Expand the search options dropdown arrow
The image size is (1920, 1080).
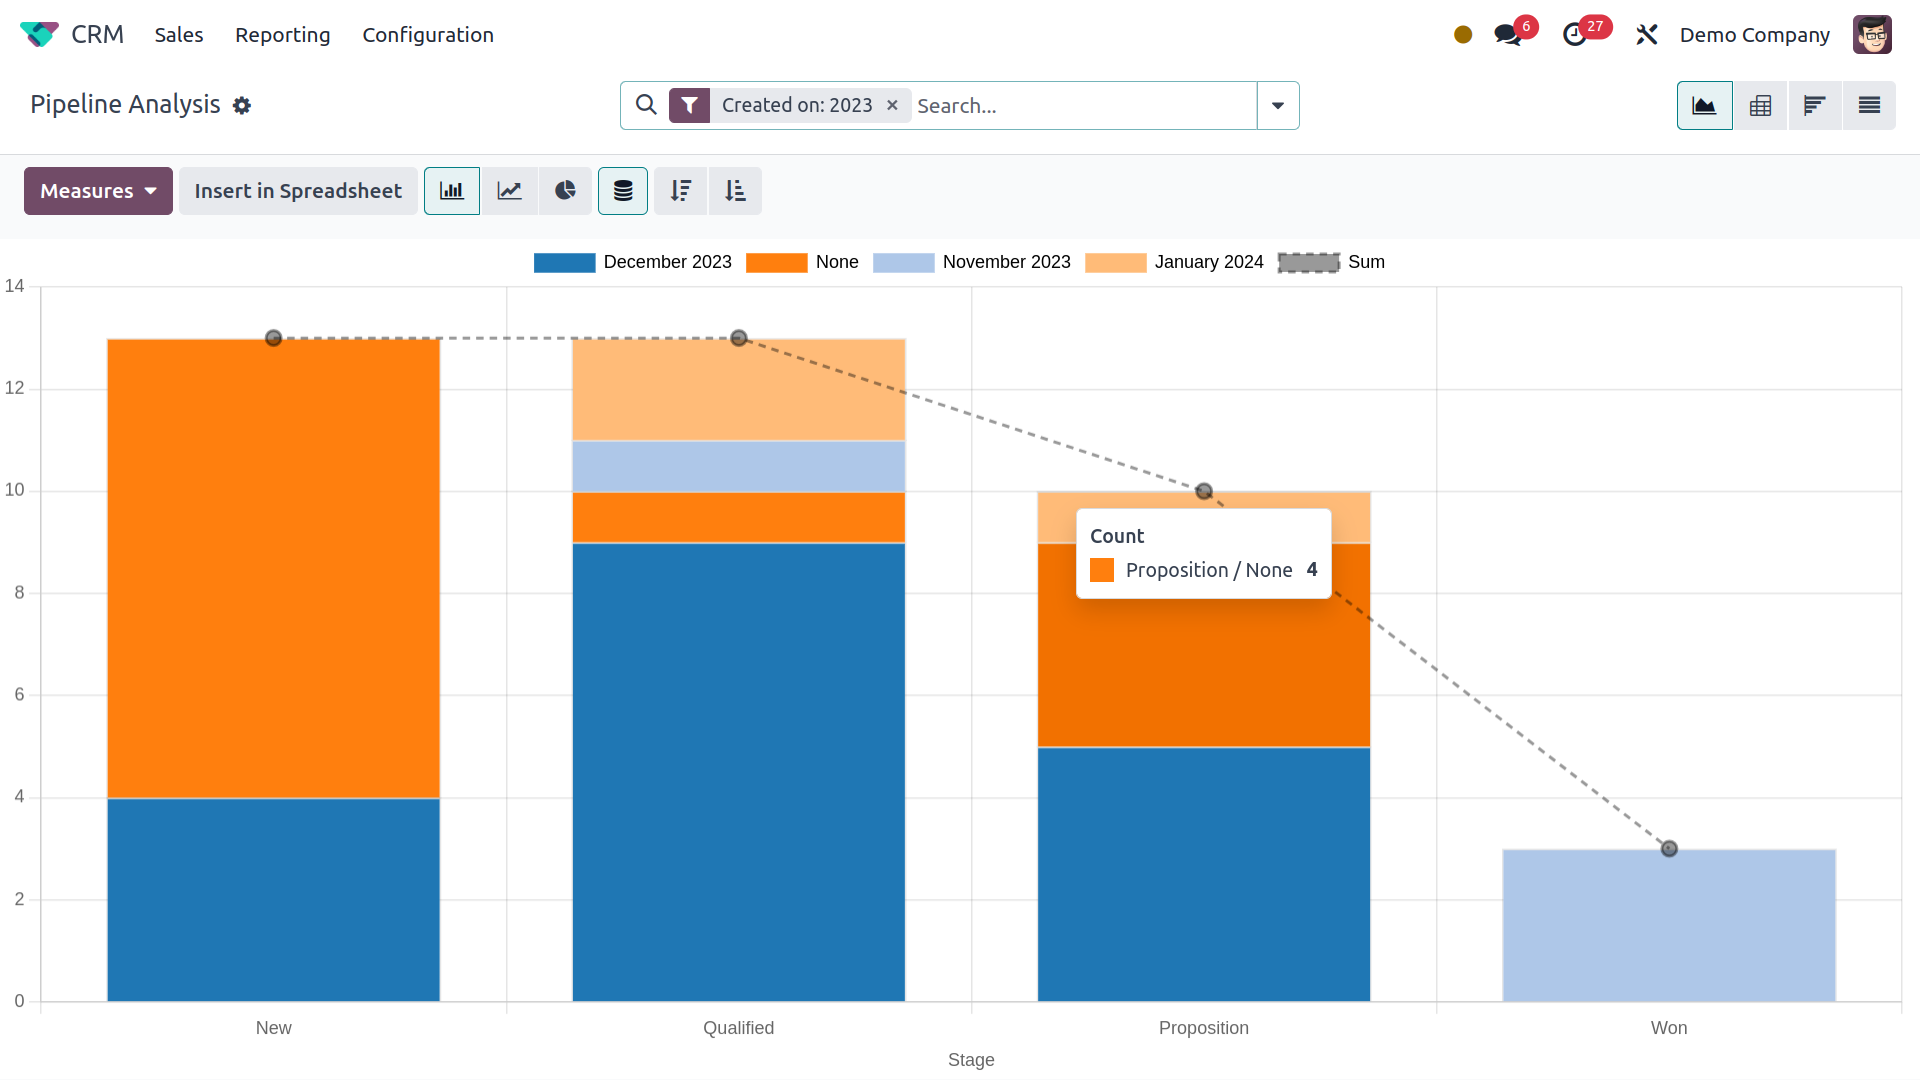pyautogui.click(x=1278, y=105)
